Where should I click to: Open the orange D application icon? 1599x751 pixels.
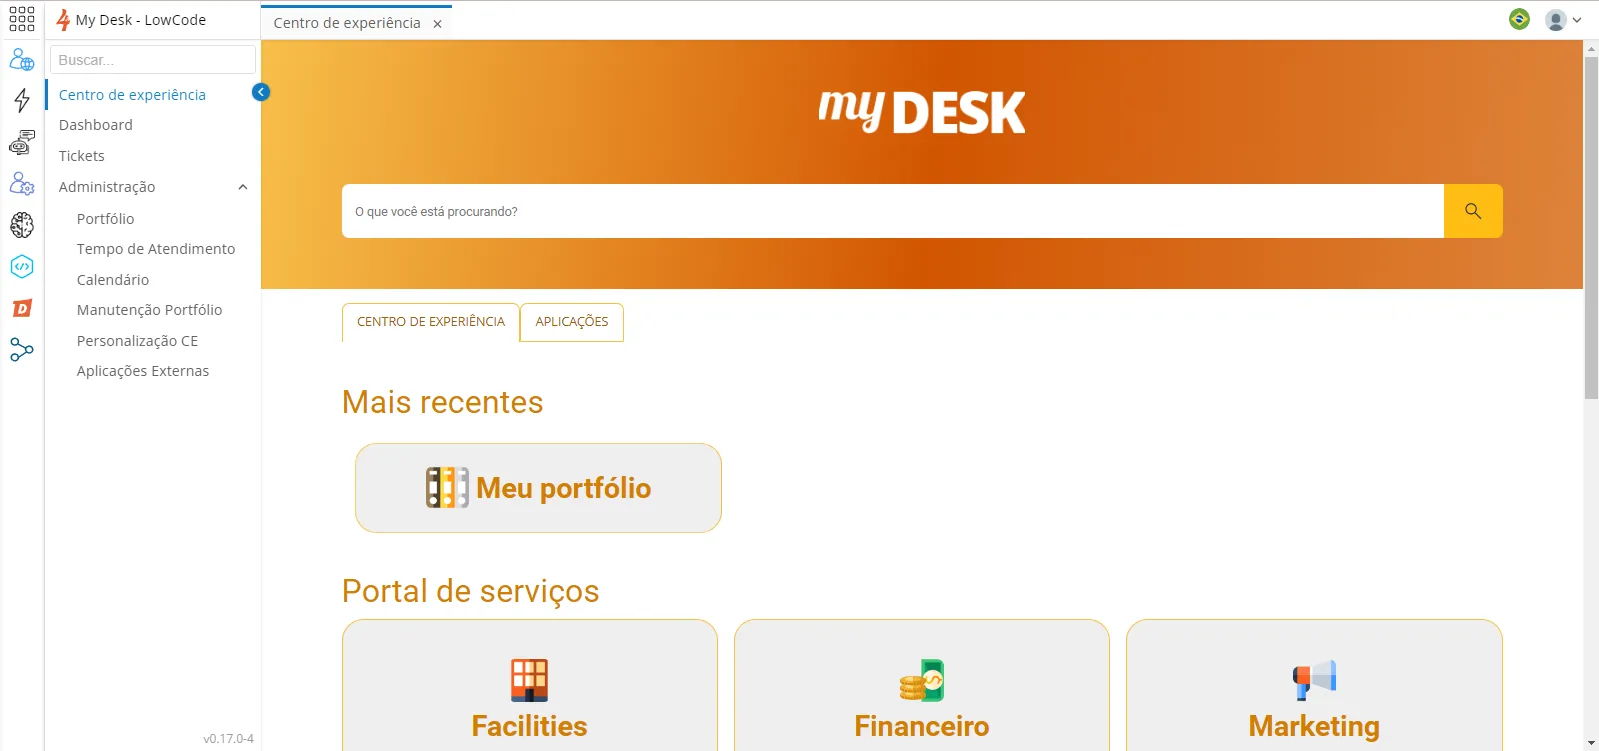22,308
